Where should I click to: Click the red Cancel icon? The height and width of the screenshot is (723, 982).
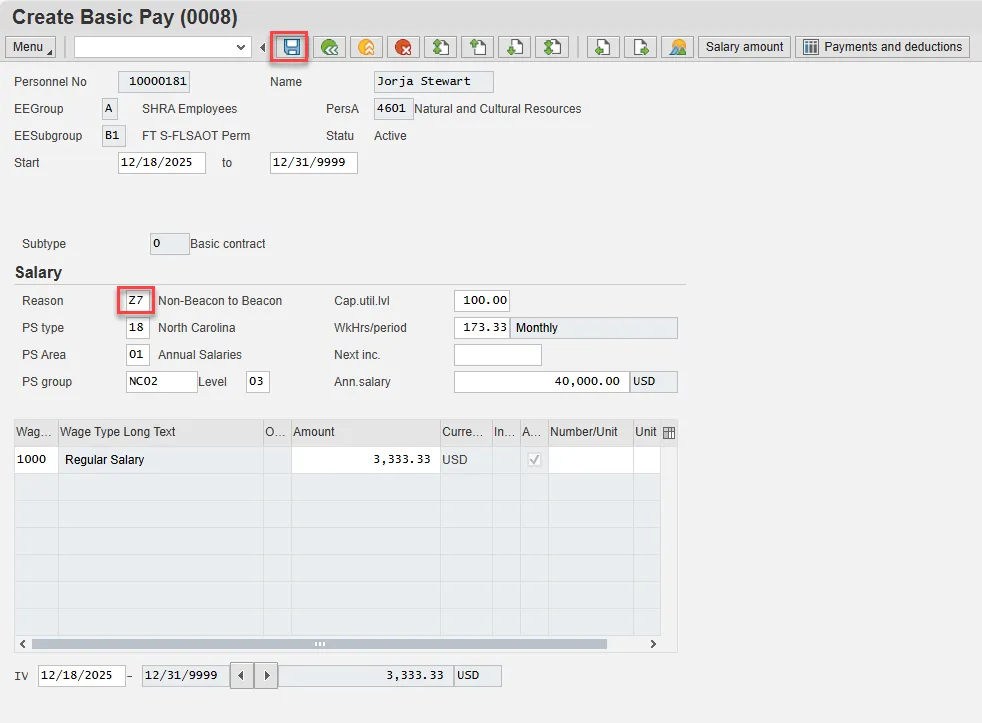pyautogui.click(x=403, y=47)
